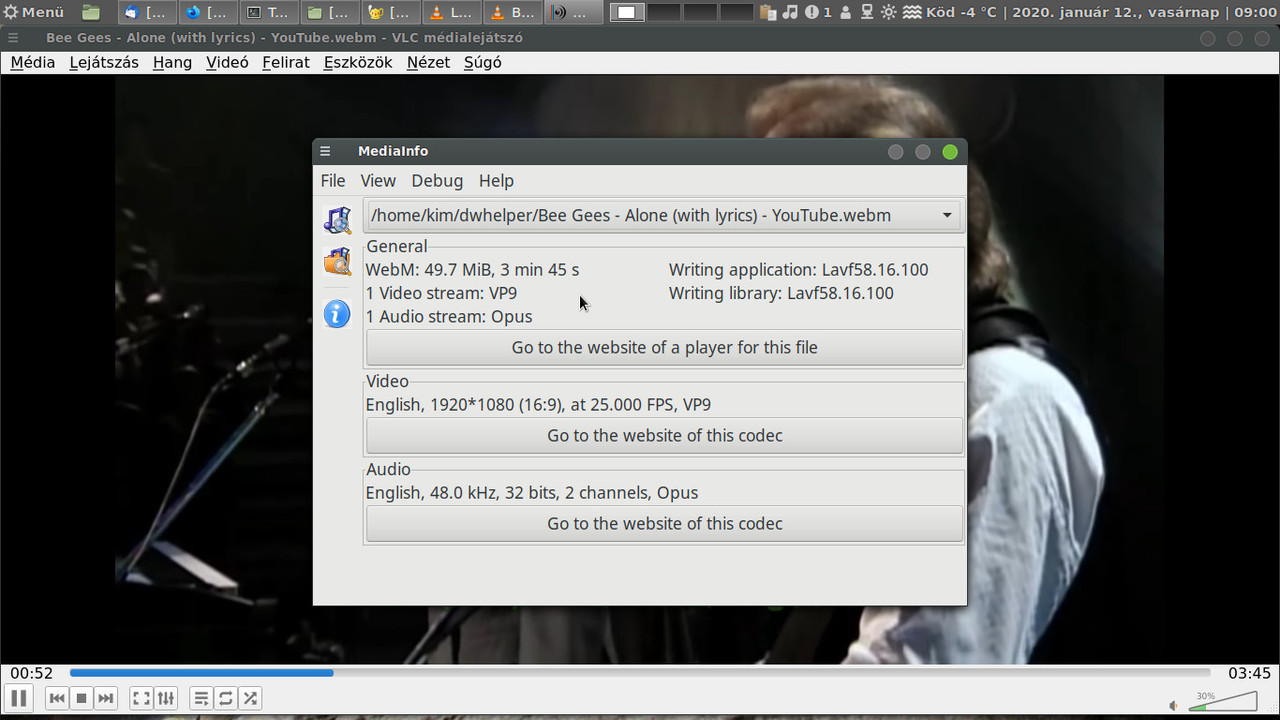The image size is (1280, 720).
Task: Click Go to the website of a player
Action: click(665, 348)
